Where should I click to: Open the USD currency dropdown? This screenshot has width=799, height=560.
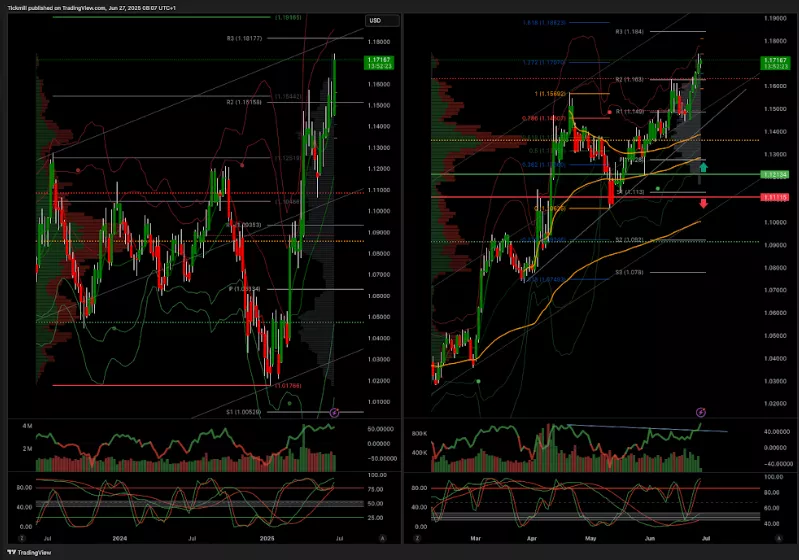382,20
